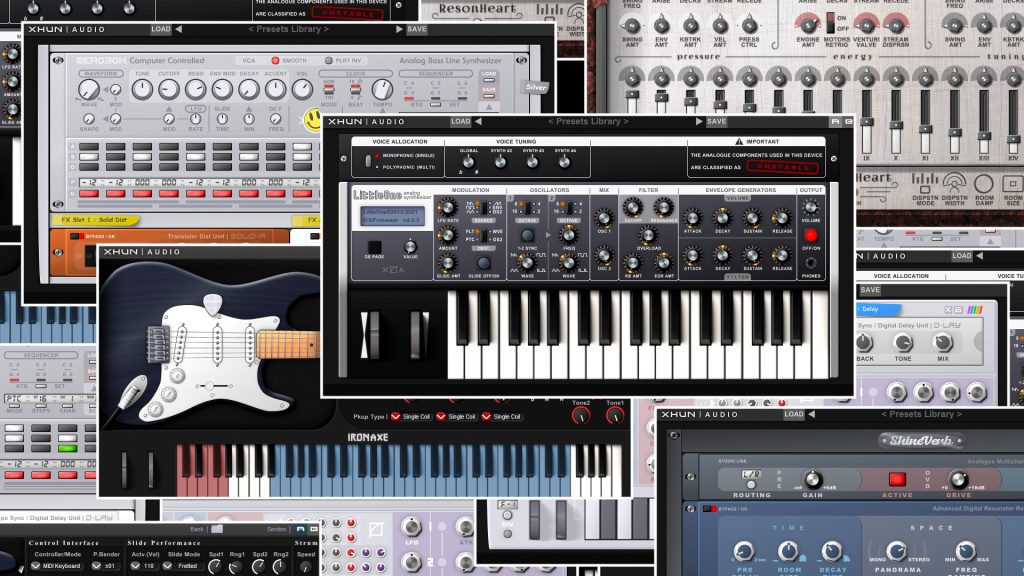Open Presets Library in the ZeroBox window
The height and width of the screenshot is (576, 1024).
[288, 29]
